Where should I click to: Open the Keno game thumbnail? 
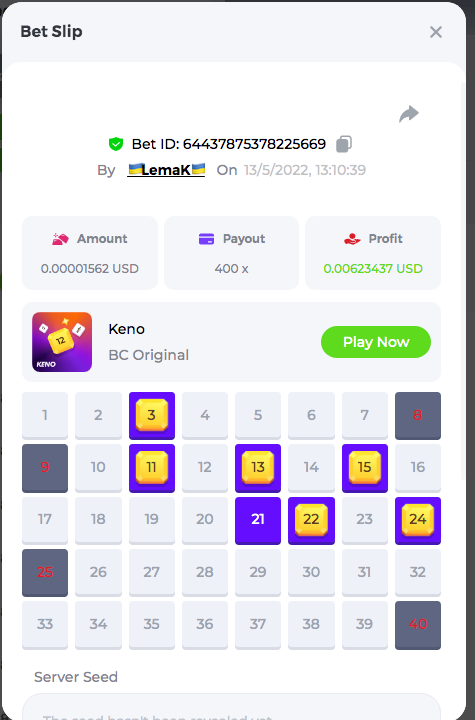point(62,342)
